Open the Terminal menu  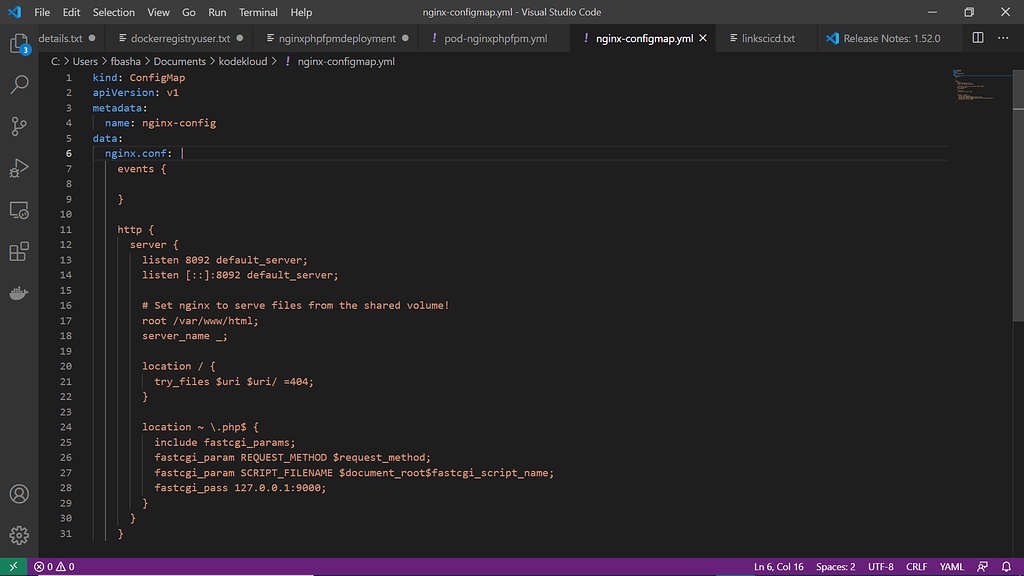point(258,12)
